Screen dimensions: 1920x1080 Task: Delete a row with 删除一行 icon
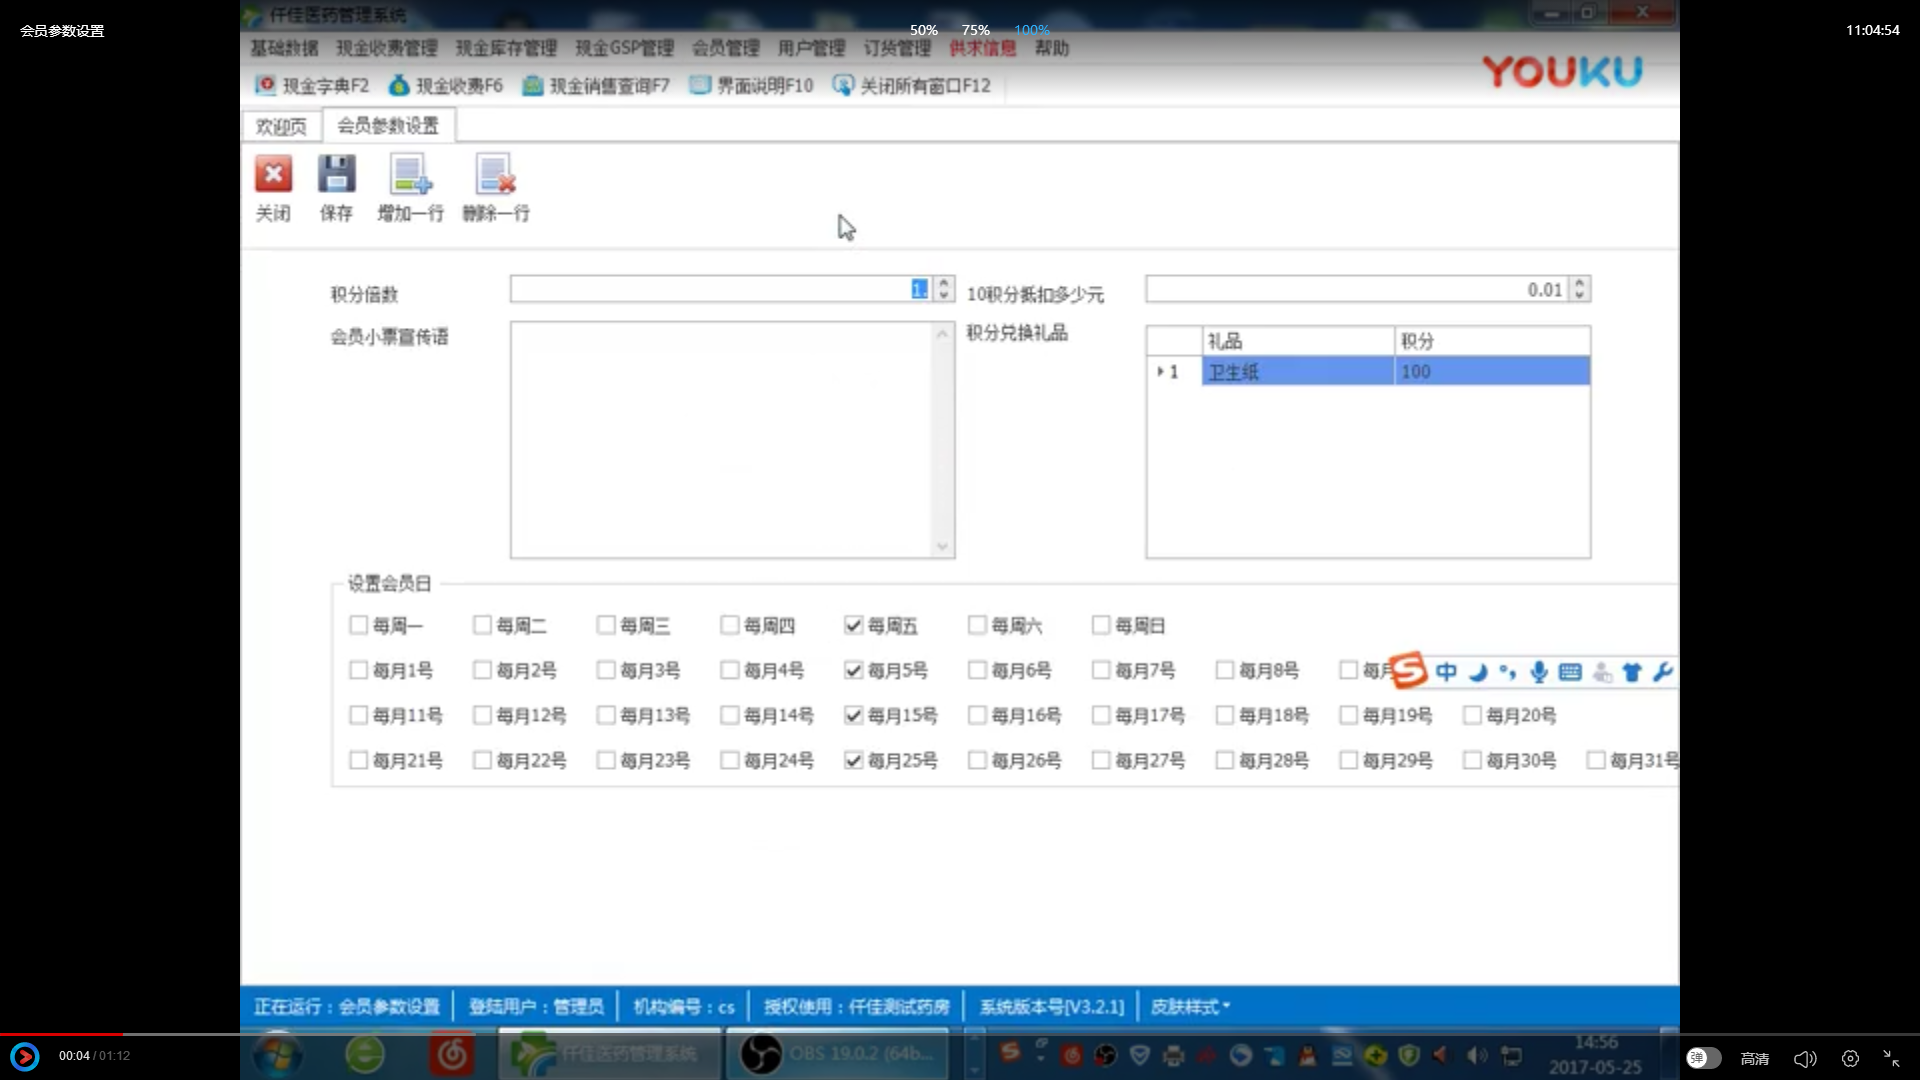495,174
